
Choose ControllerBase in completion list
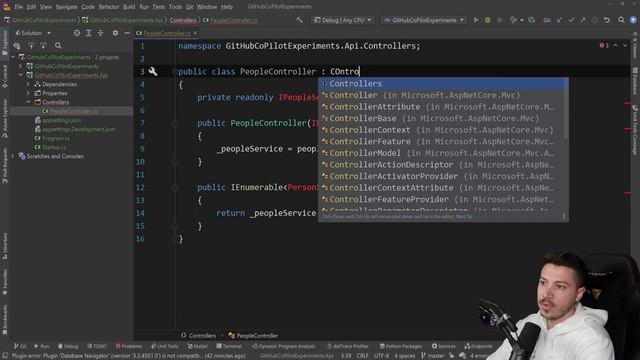tap(443, 118)
